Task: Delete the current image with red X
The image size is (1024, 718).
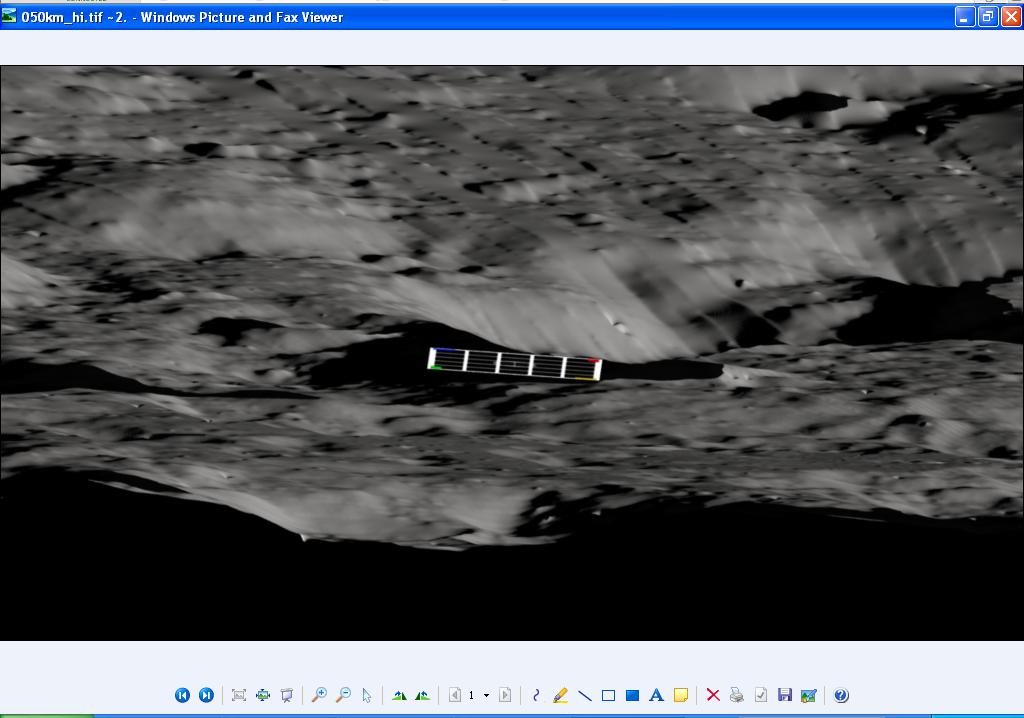Action: coord(713,695)
